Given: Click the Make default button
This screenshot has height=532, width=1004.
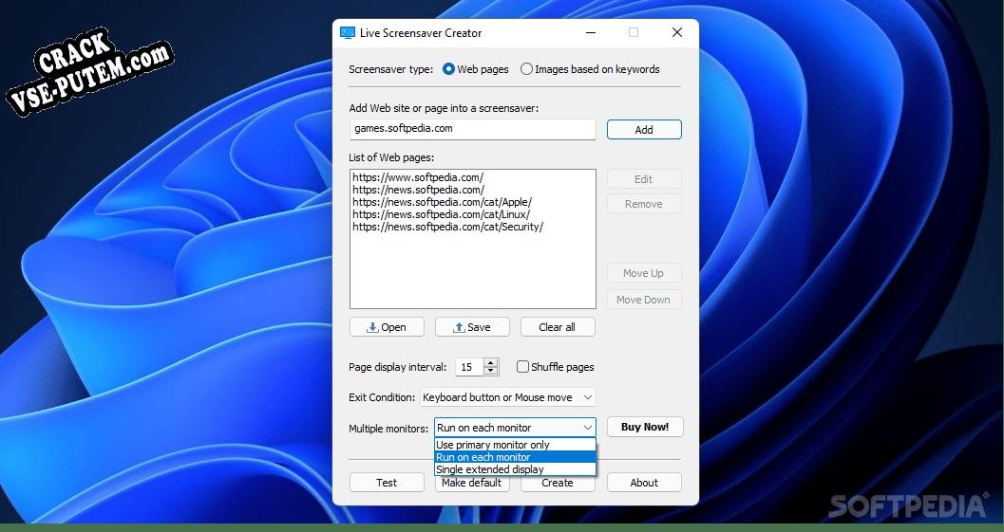Looking at the screenshot, I should 473,483.
